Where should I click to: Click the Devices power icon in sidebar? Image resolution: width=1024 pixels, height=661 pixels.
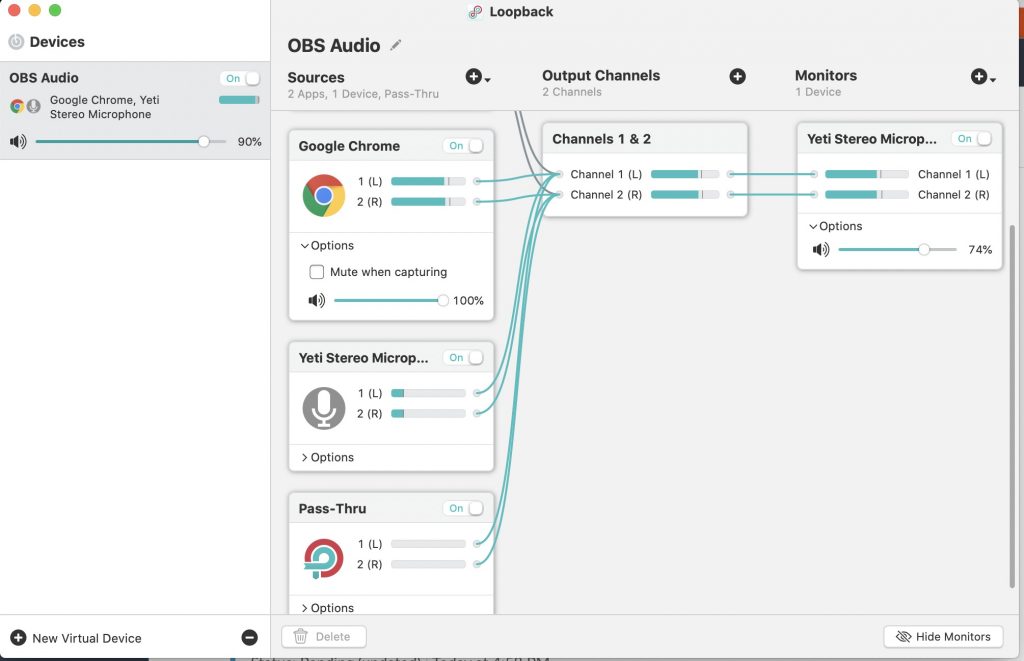[16, 42]
